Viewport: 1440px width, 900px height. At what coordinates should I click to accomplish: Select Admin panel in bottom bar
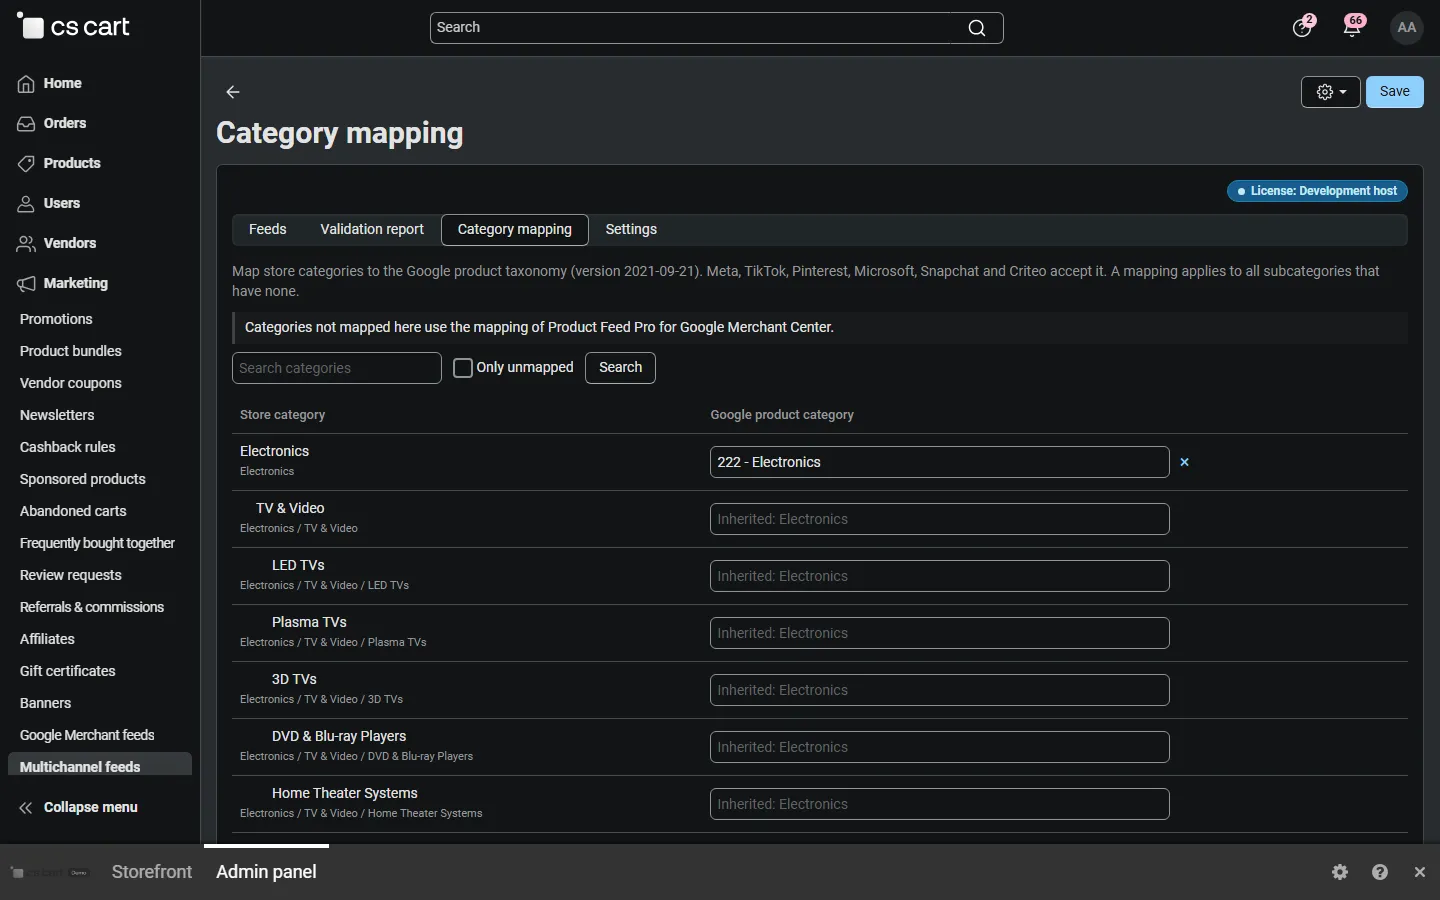click(x=266, y=872)
